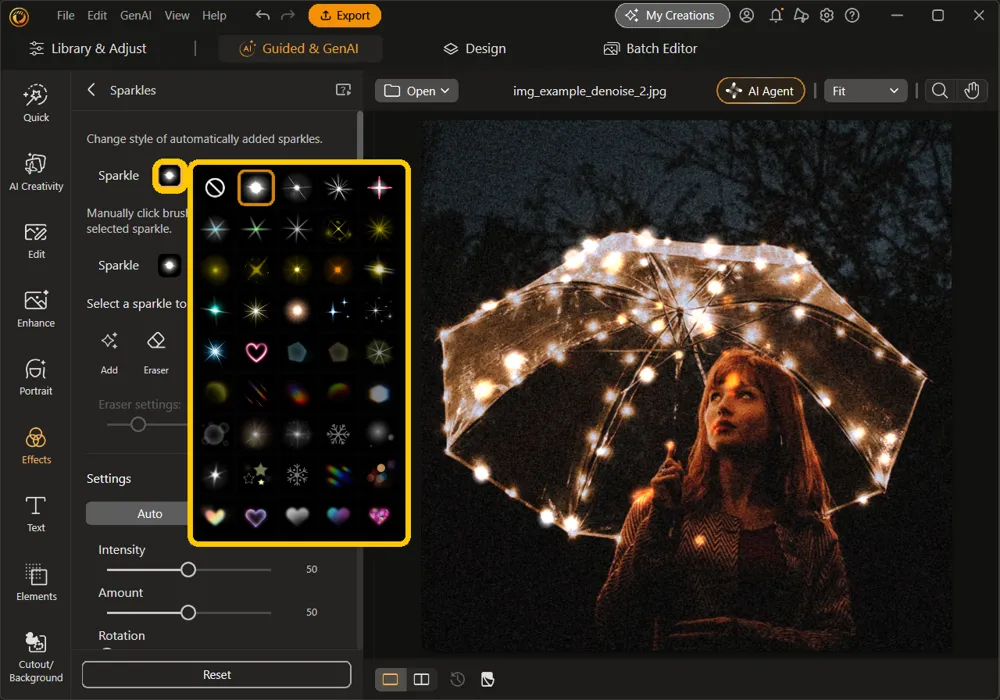Viewport: 1000px width, 700px height.
Task: Click the redo arrow
Action: (x=288, y=15)
